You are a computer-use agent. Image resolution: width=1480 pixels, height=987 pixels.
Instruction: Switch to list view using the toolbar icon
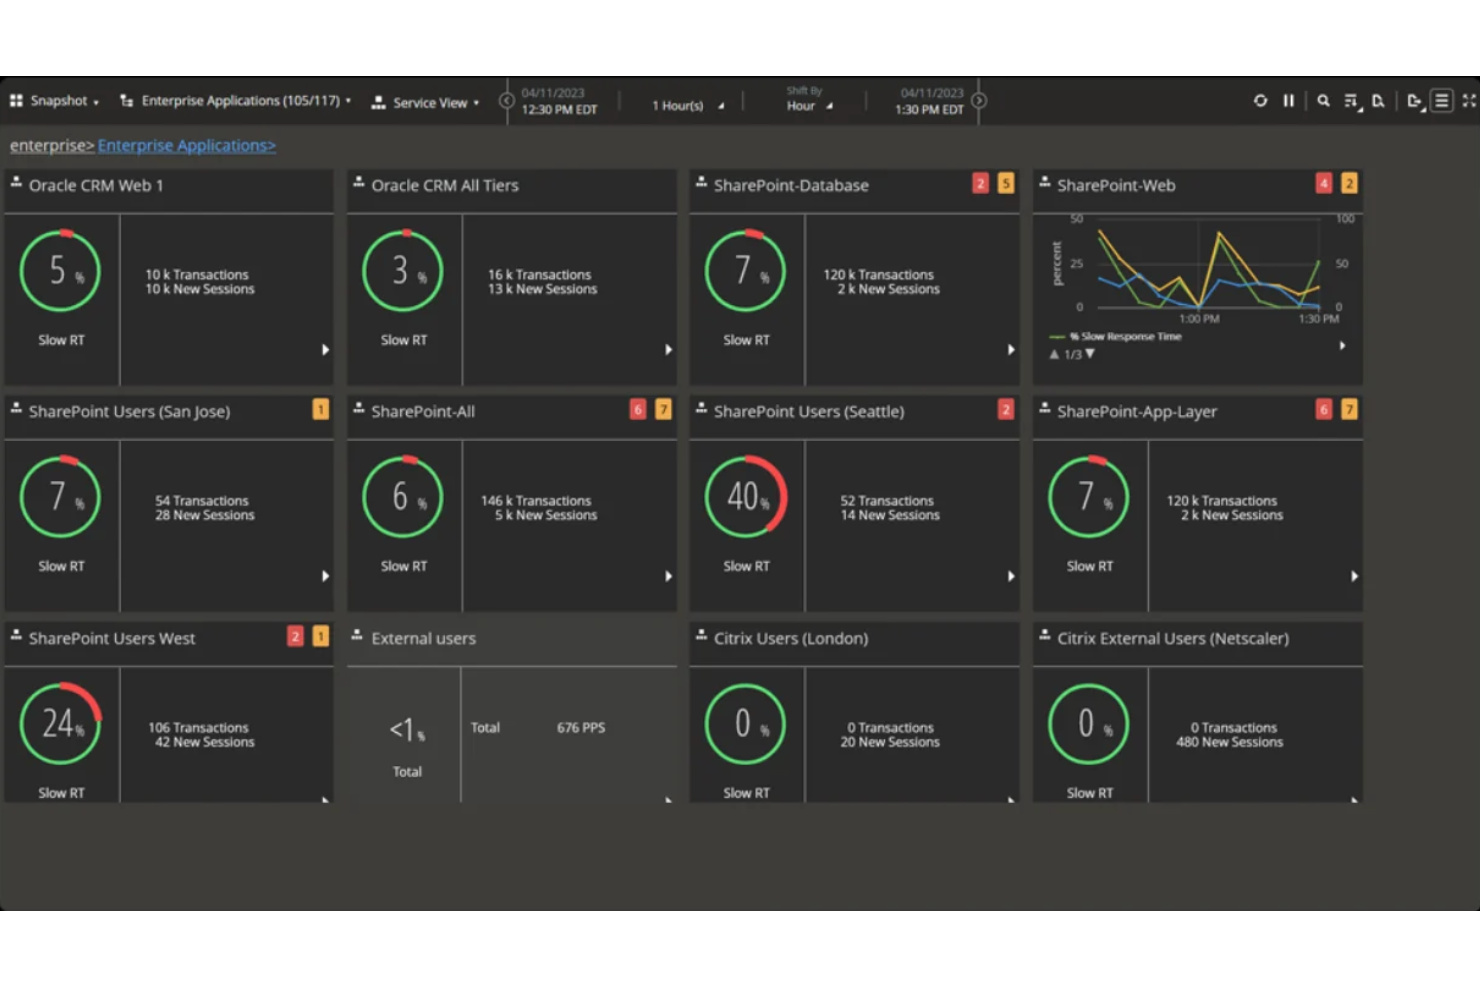pos(1442,101)
